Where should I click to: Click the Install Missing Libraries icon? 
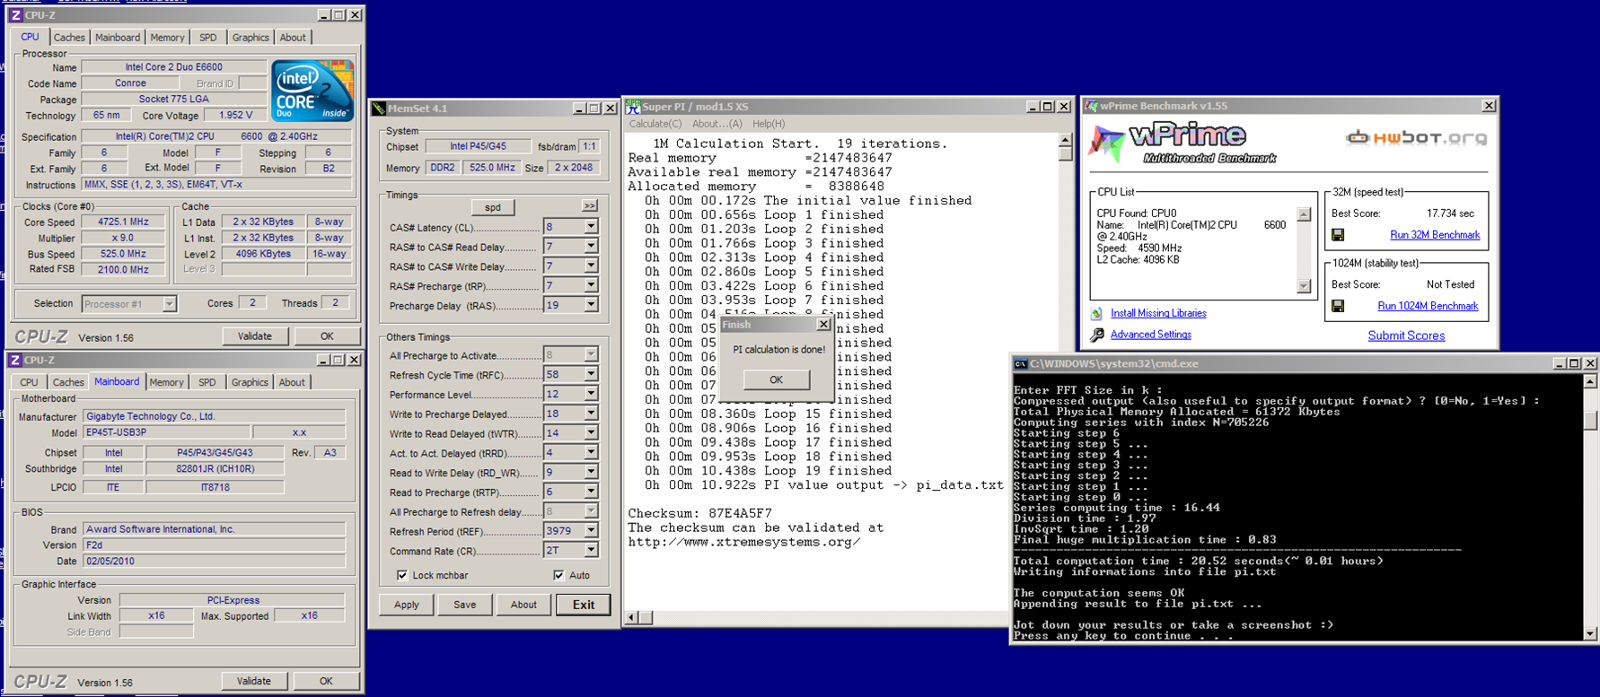[1097, 314]
